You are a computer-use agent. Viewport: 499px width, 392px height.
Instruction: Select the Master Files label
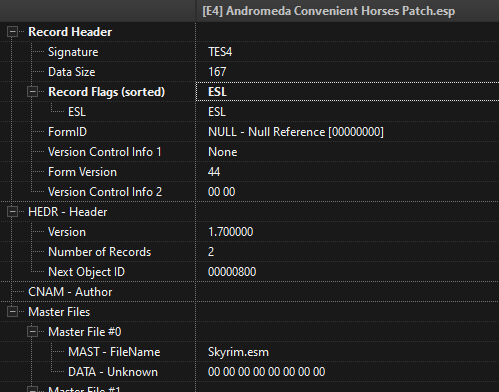(59, 312)
